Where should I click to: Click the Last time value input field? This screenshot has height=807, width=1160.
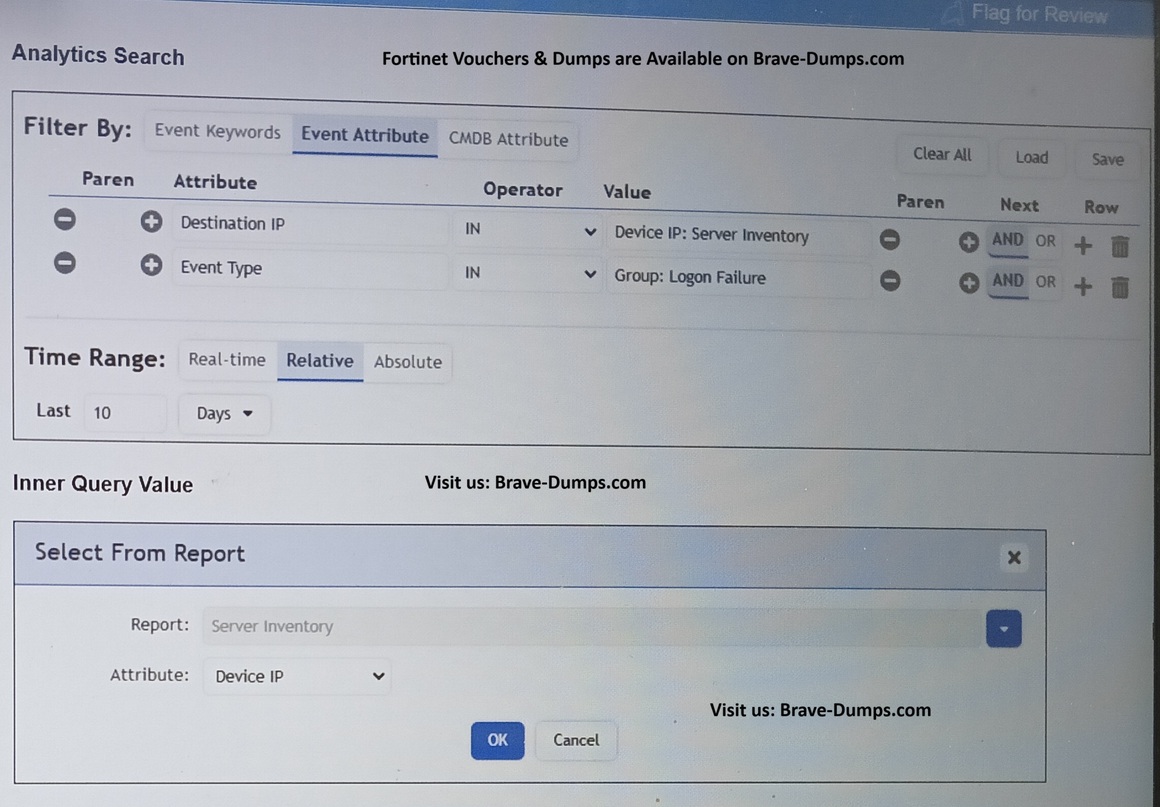pos(125,412)
